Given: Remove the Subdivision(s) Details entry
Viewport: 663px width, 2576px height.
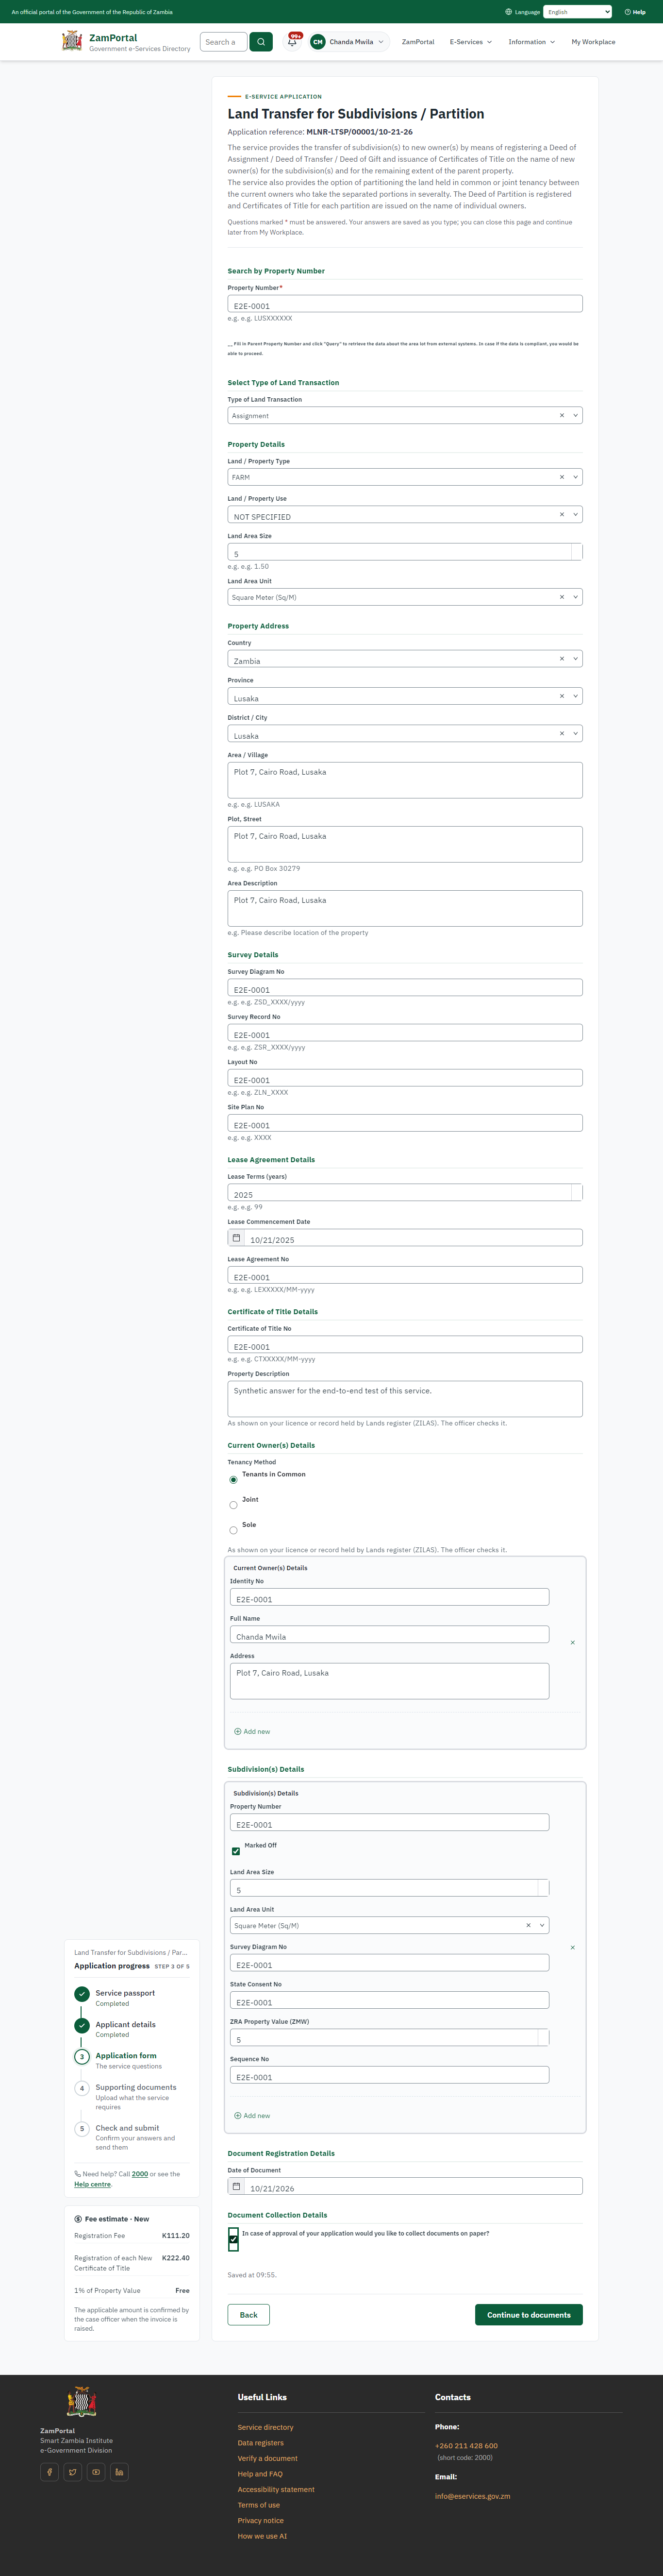Looking at the screenshot, I should pyautogui.click(x=572, y=1947).
